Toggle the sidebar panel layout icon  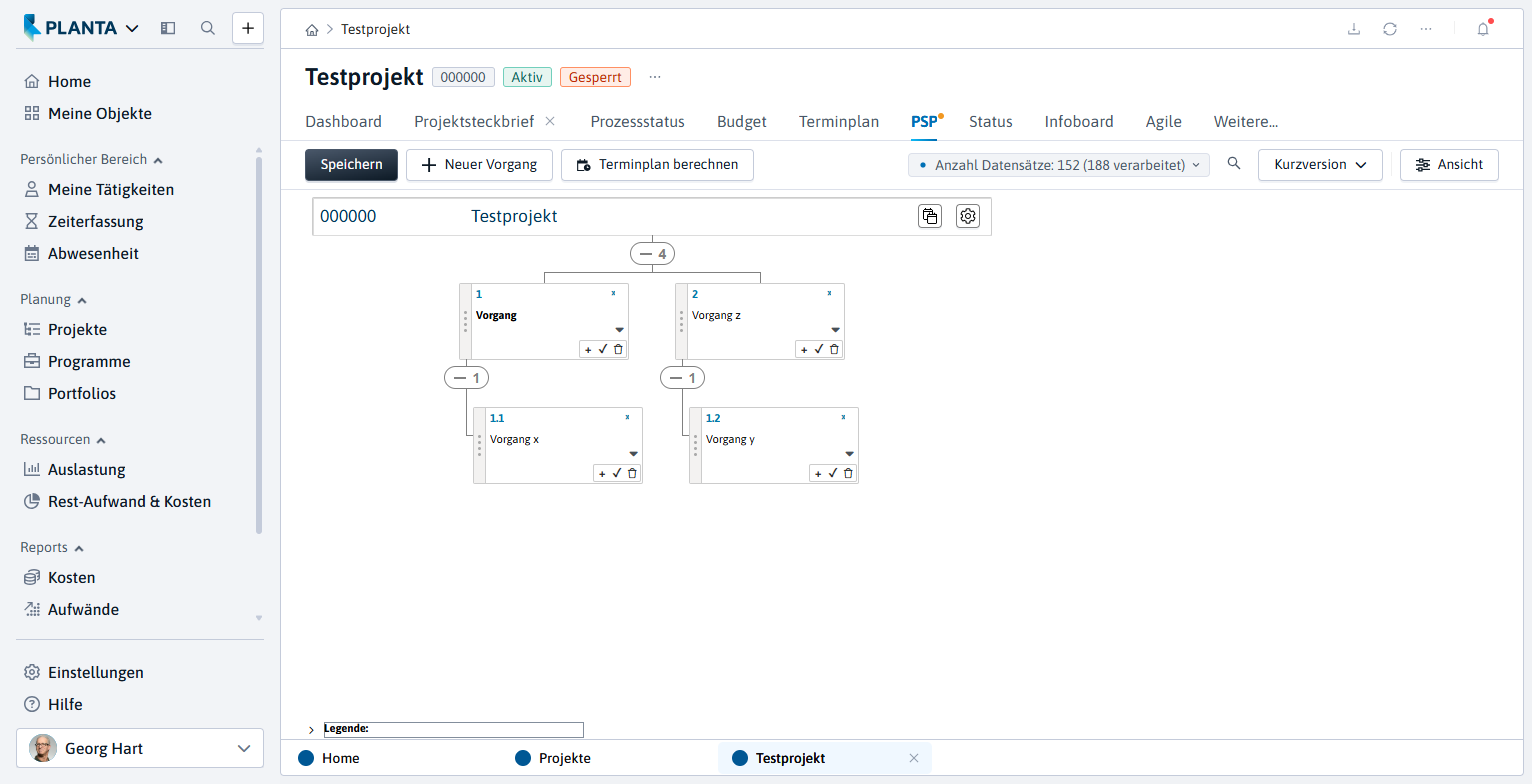click(168, 28)
